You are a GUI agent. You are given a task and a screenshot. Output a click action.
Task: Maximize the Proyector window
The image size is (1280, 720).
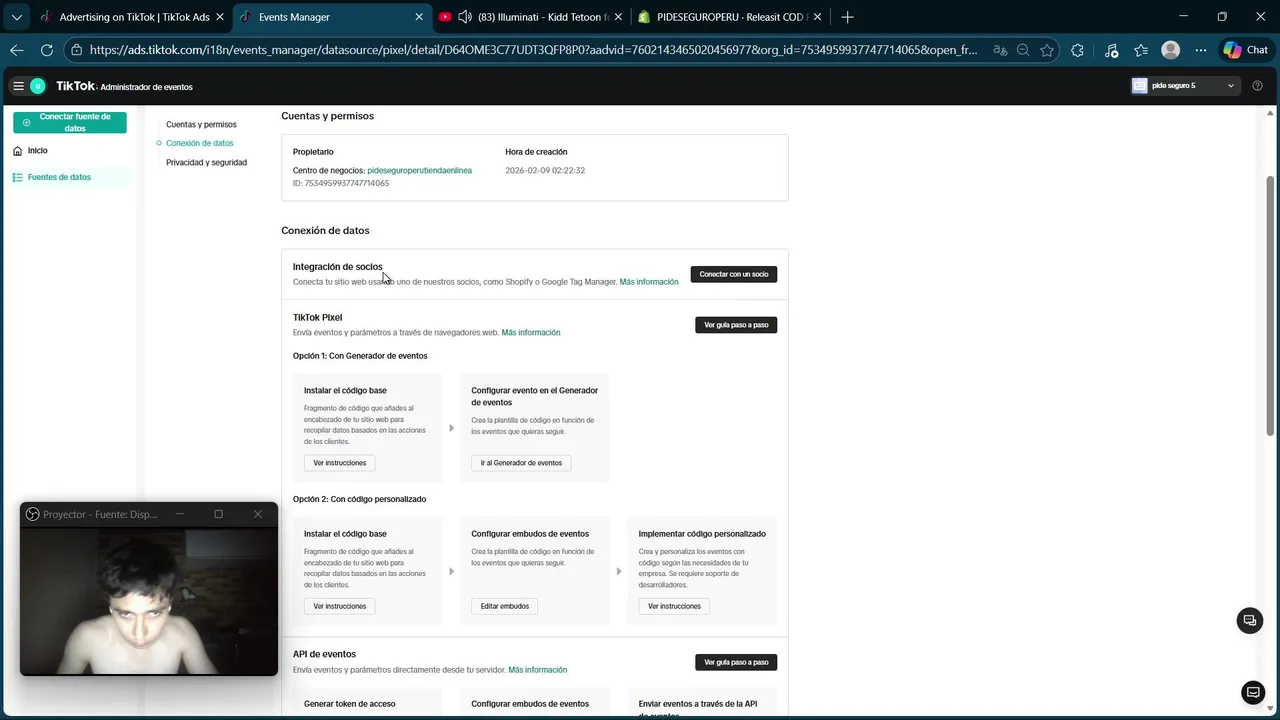(219, 514)
